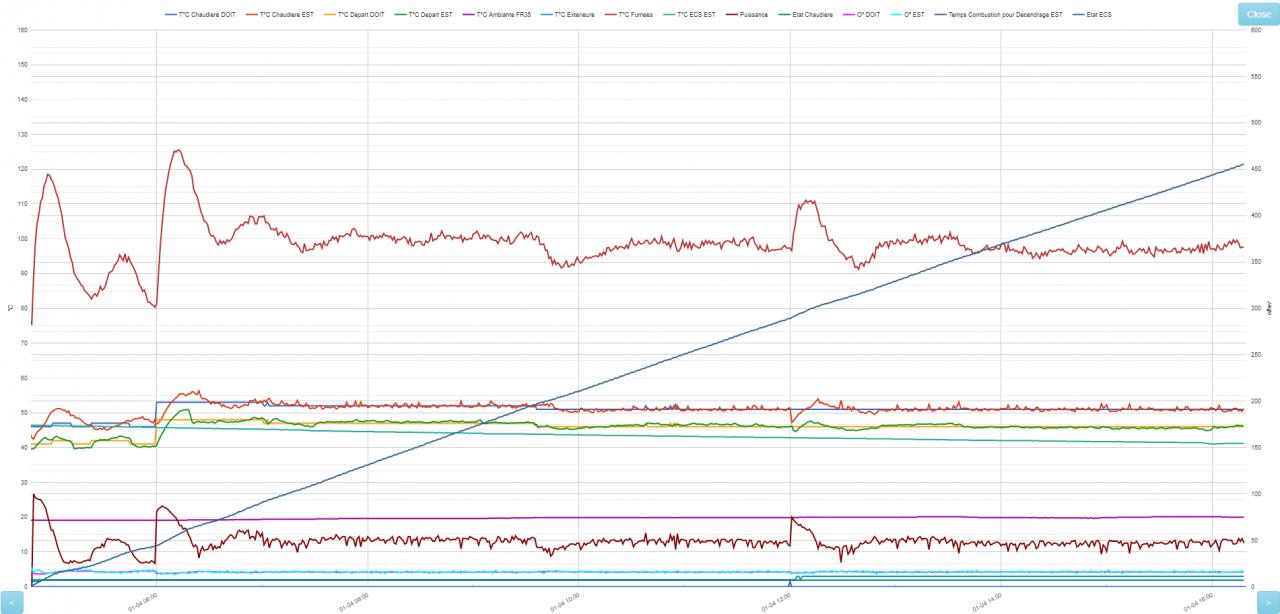Viewport: 1280px width, 614px height.
Task: Toggle the Etat ECS legend item
Action: click(1092, 15)
